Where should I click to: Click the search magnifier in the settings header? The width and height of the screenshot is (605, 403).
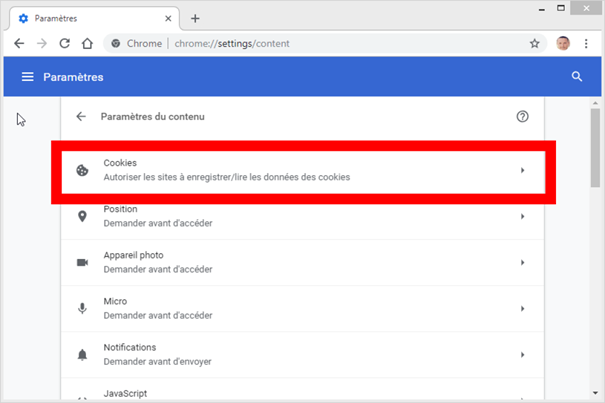click(576, 77)
